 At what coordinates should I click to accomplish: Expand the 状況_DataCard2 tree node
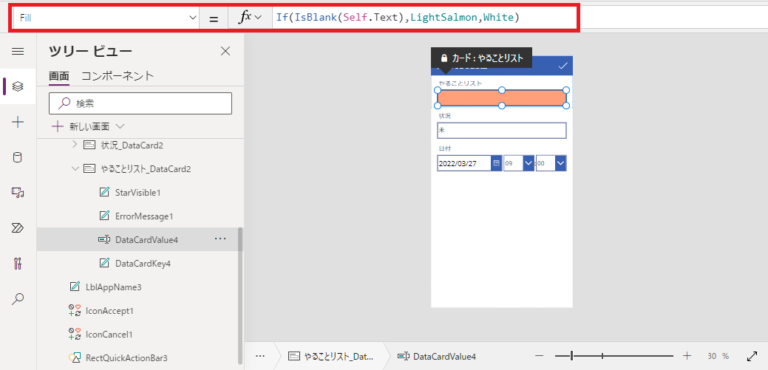(x=74, y=145)
